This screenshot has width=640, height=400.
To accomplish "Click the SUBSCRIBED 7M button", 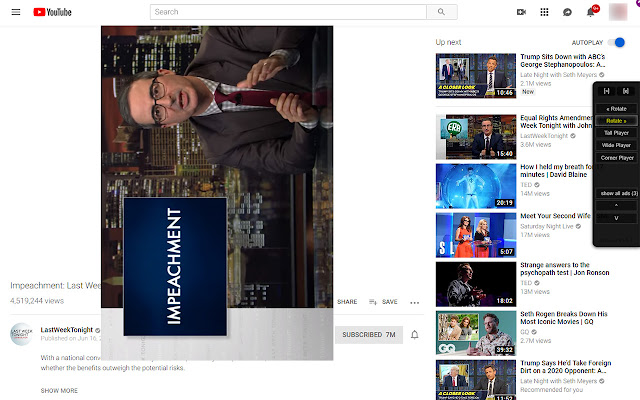I will [369, 335].
